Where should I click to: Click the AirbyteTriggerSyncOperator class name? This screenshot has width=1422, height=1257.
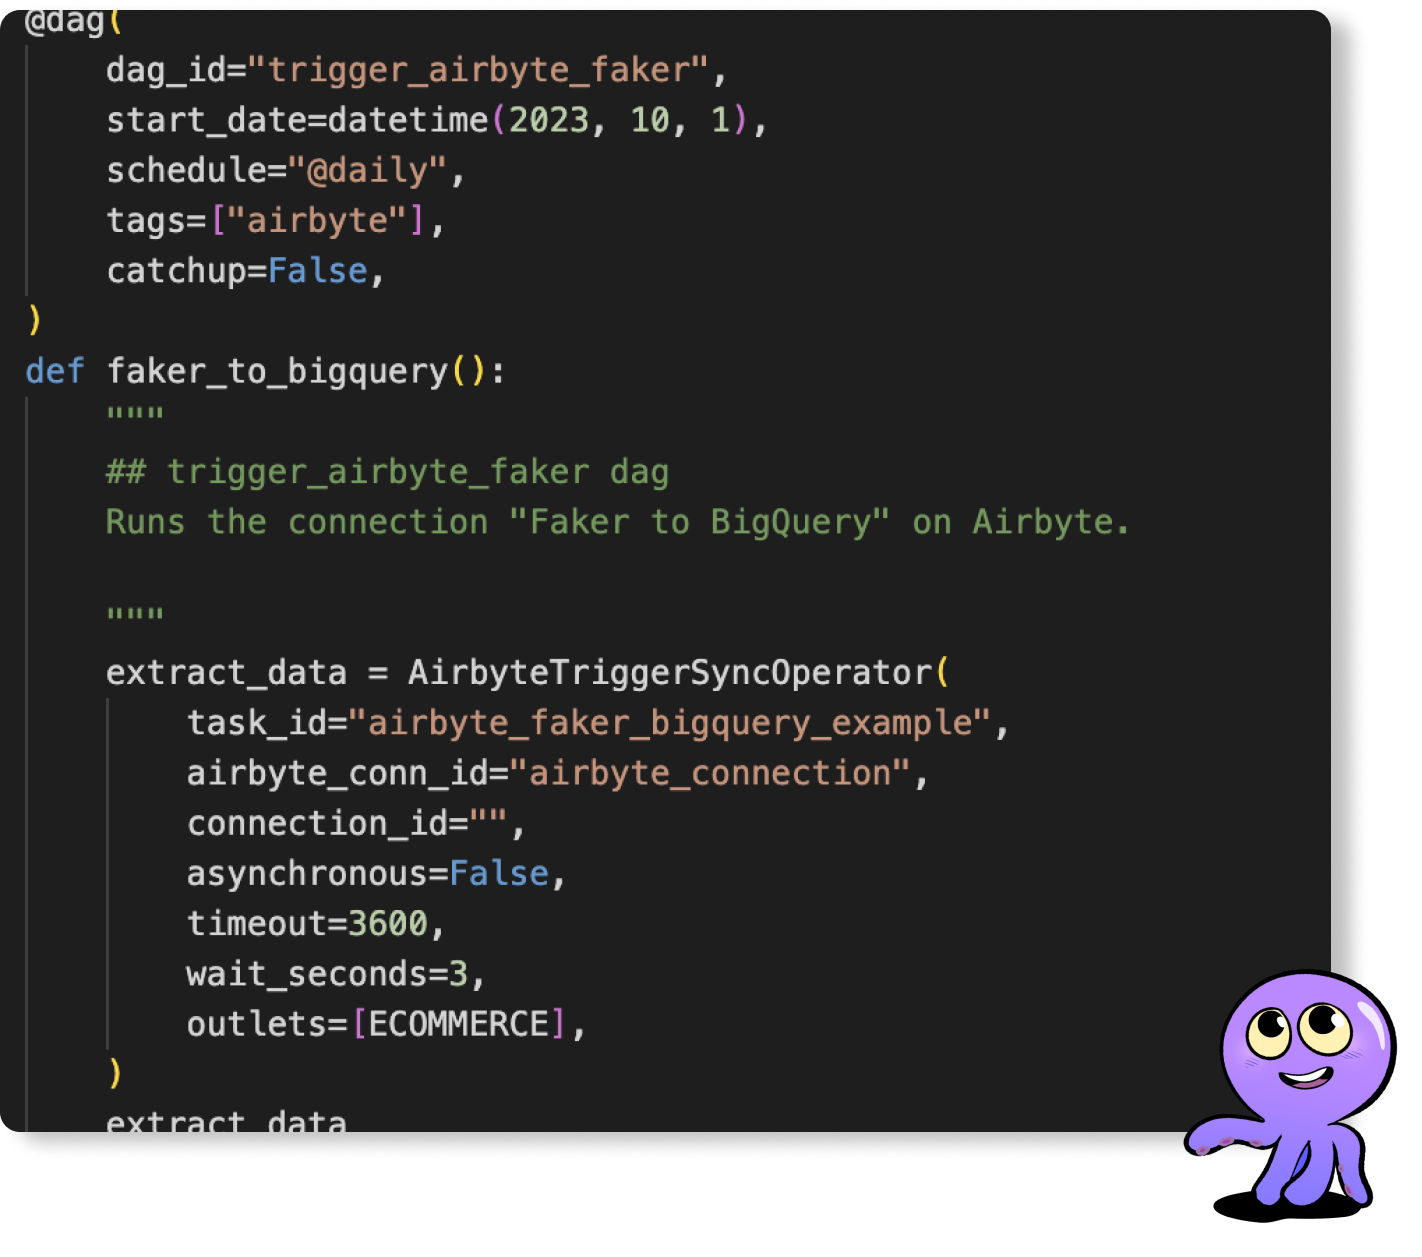point(669,673)
